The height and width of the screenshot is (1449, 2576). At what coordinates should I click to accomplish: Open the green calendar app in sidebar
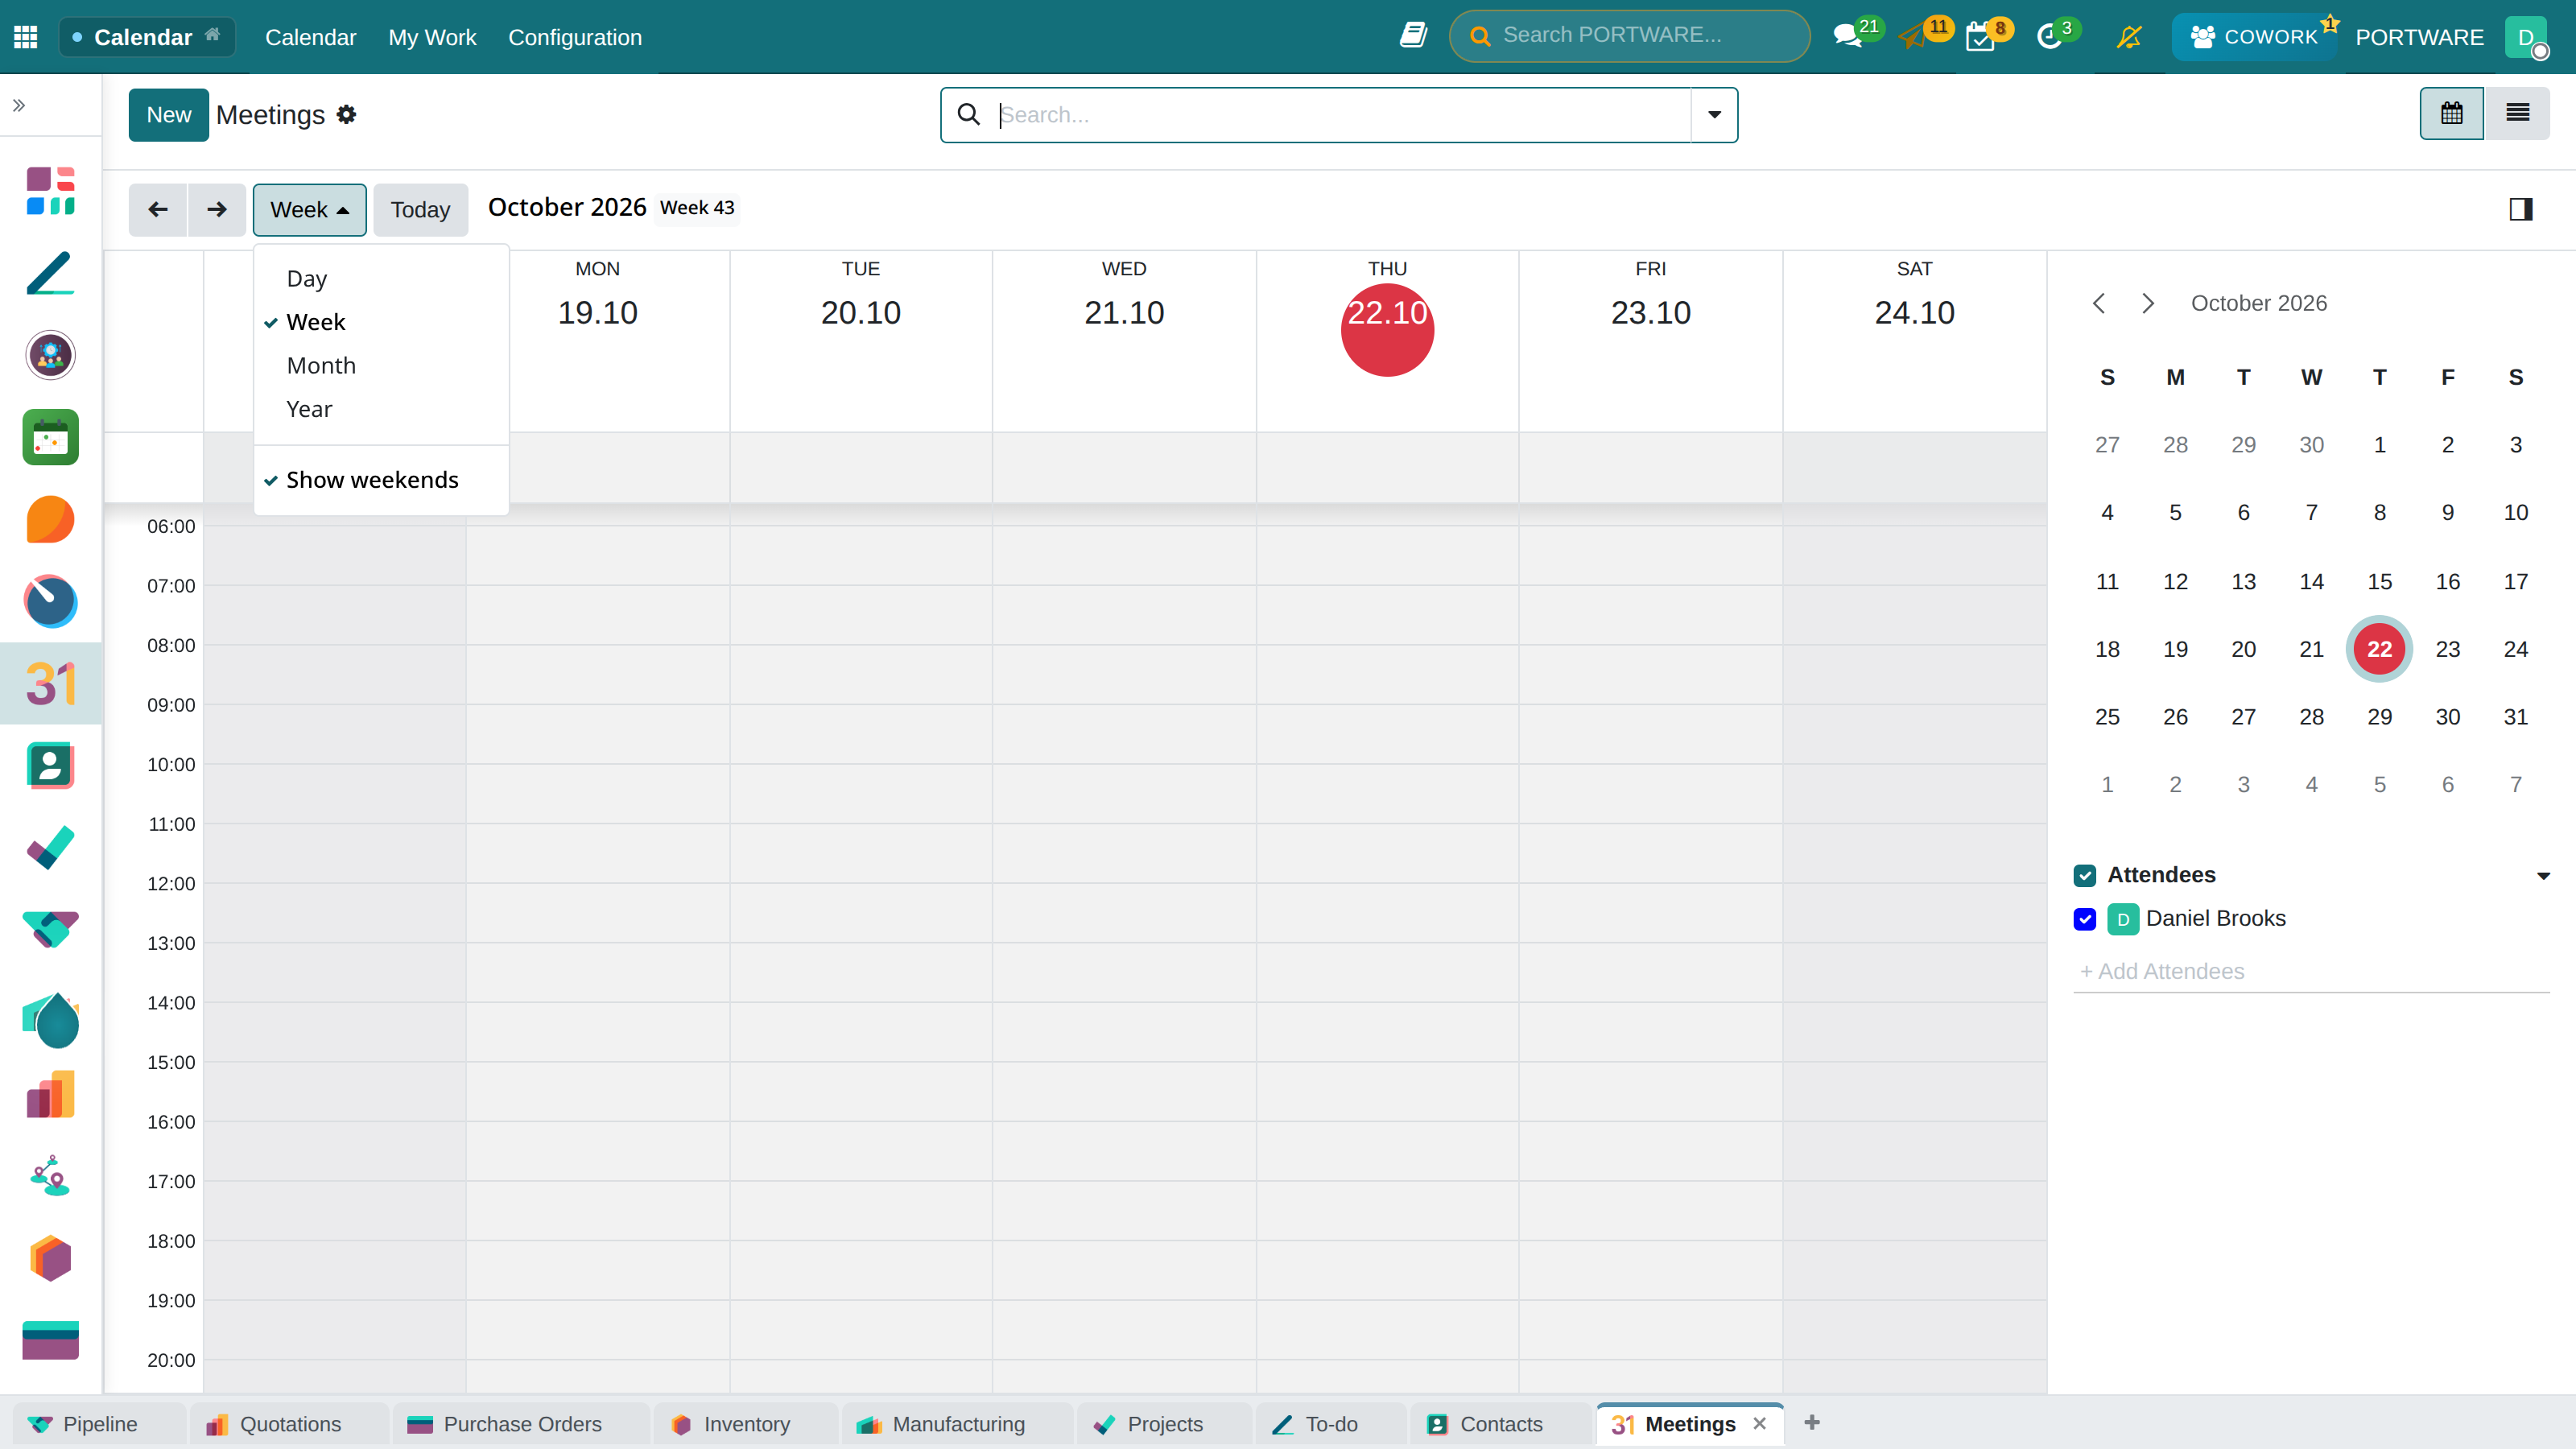click(x=51, y=437)
